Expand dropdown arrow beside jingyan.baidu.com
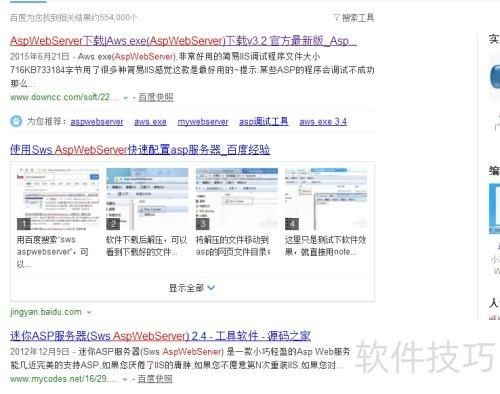 click(89, 313)
